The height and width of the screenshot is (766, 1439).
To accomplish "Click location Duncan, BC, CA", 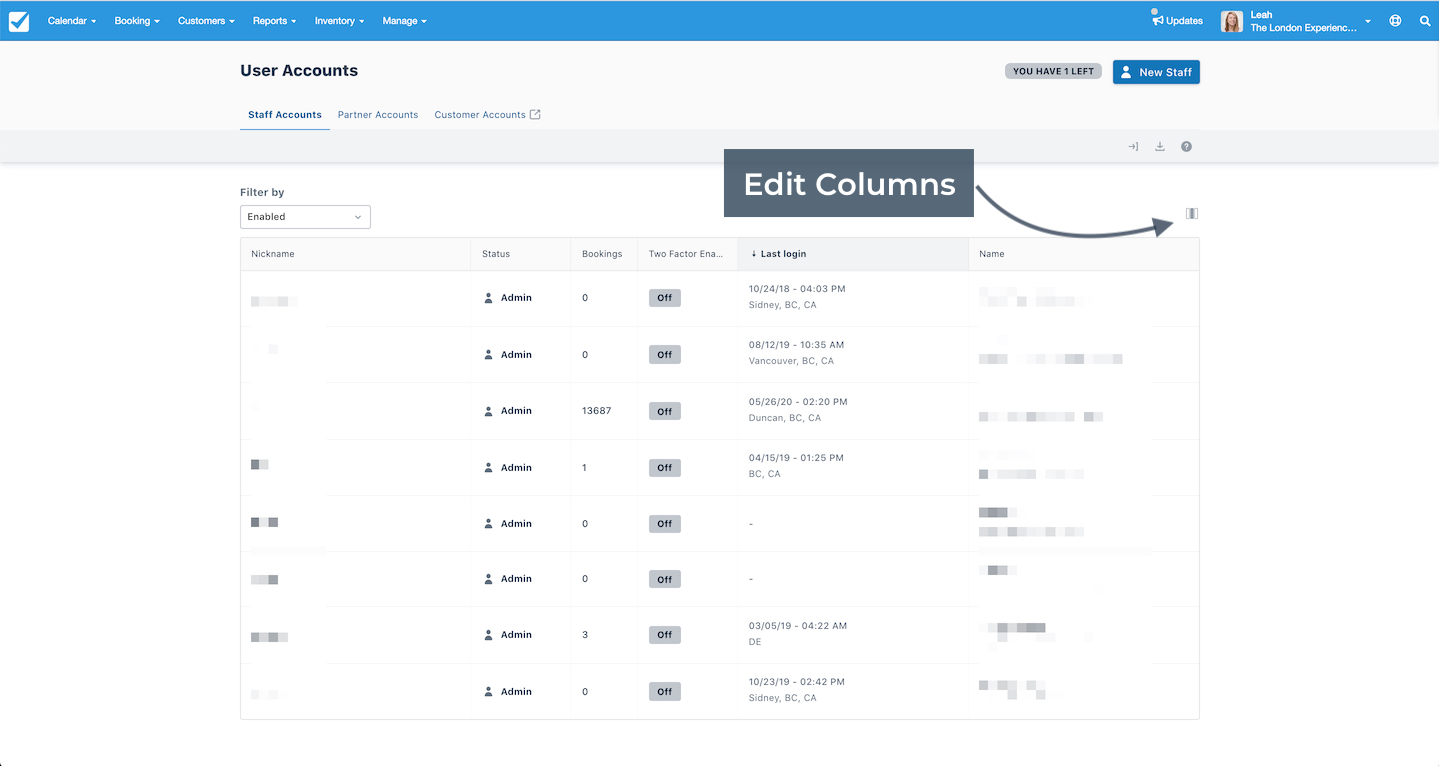I will point(785,418).
